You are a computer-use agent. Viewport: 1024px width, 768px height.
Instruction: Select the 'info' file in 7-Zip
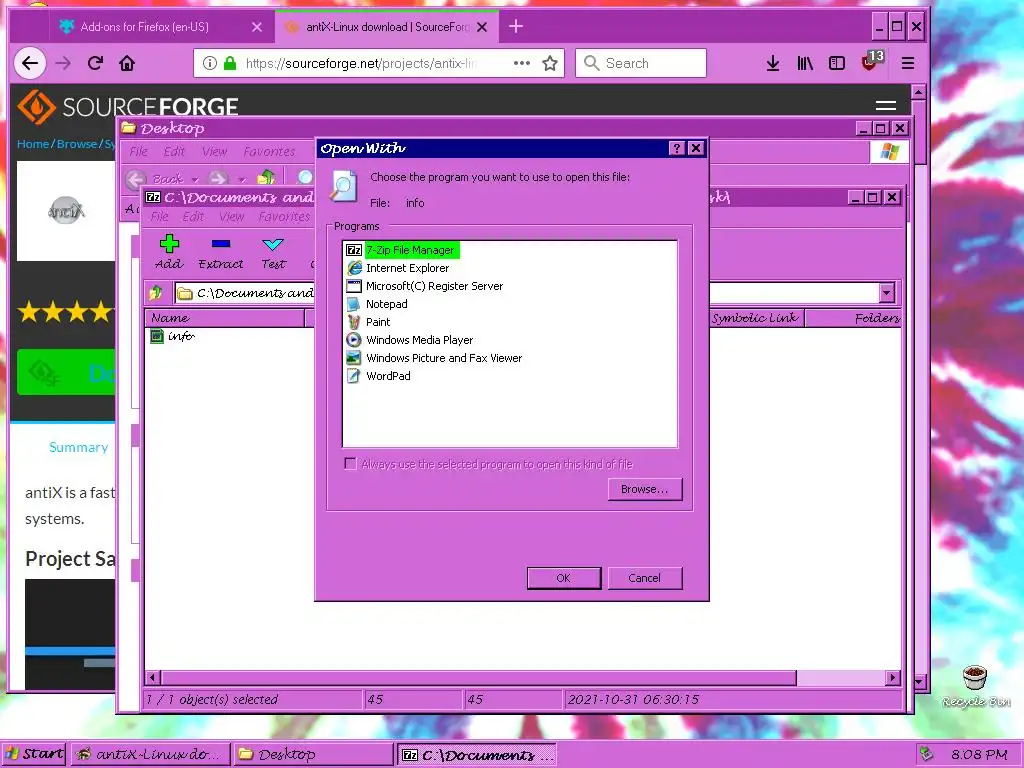tap(181, 336)
